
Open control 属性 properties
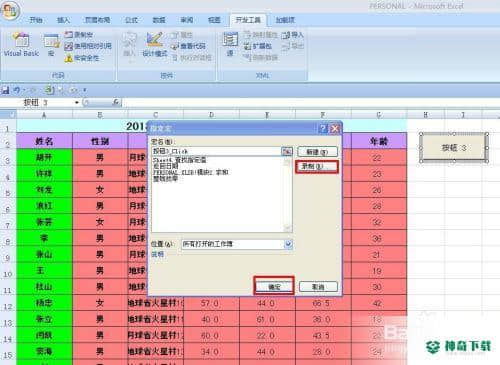182,35
